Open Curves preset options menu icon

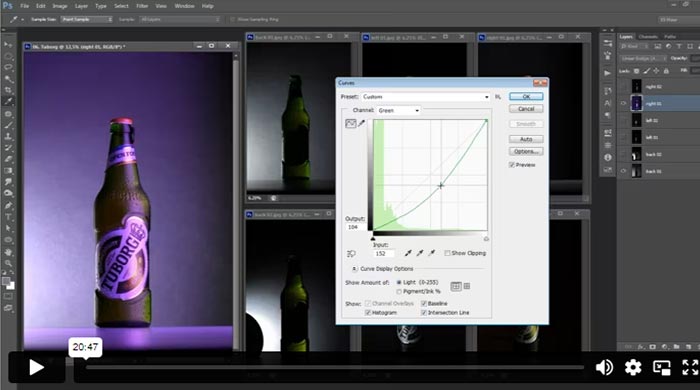click(x=498, y=97)
